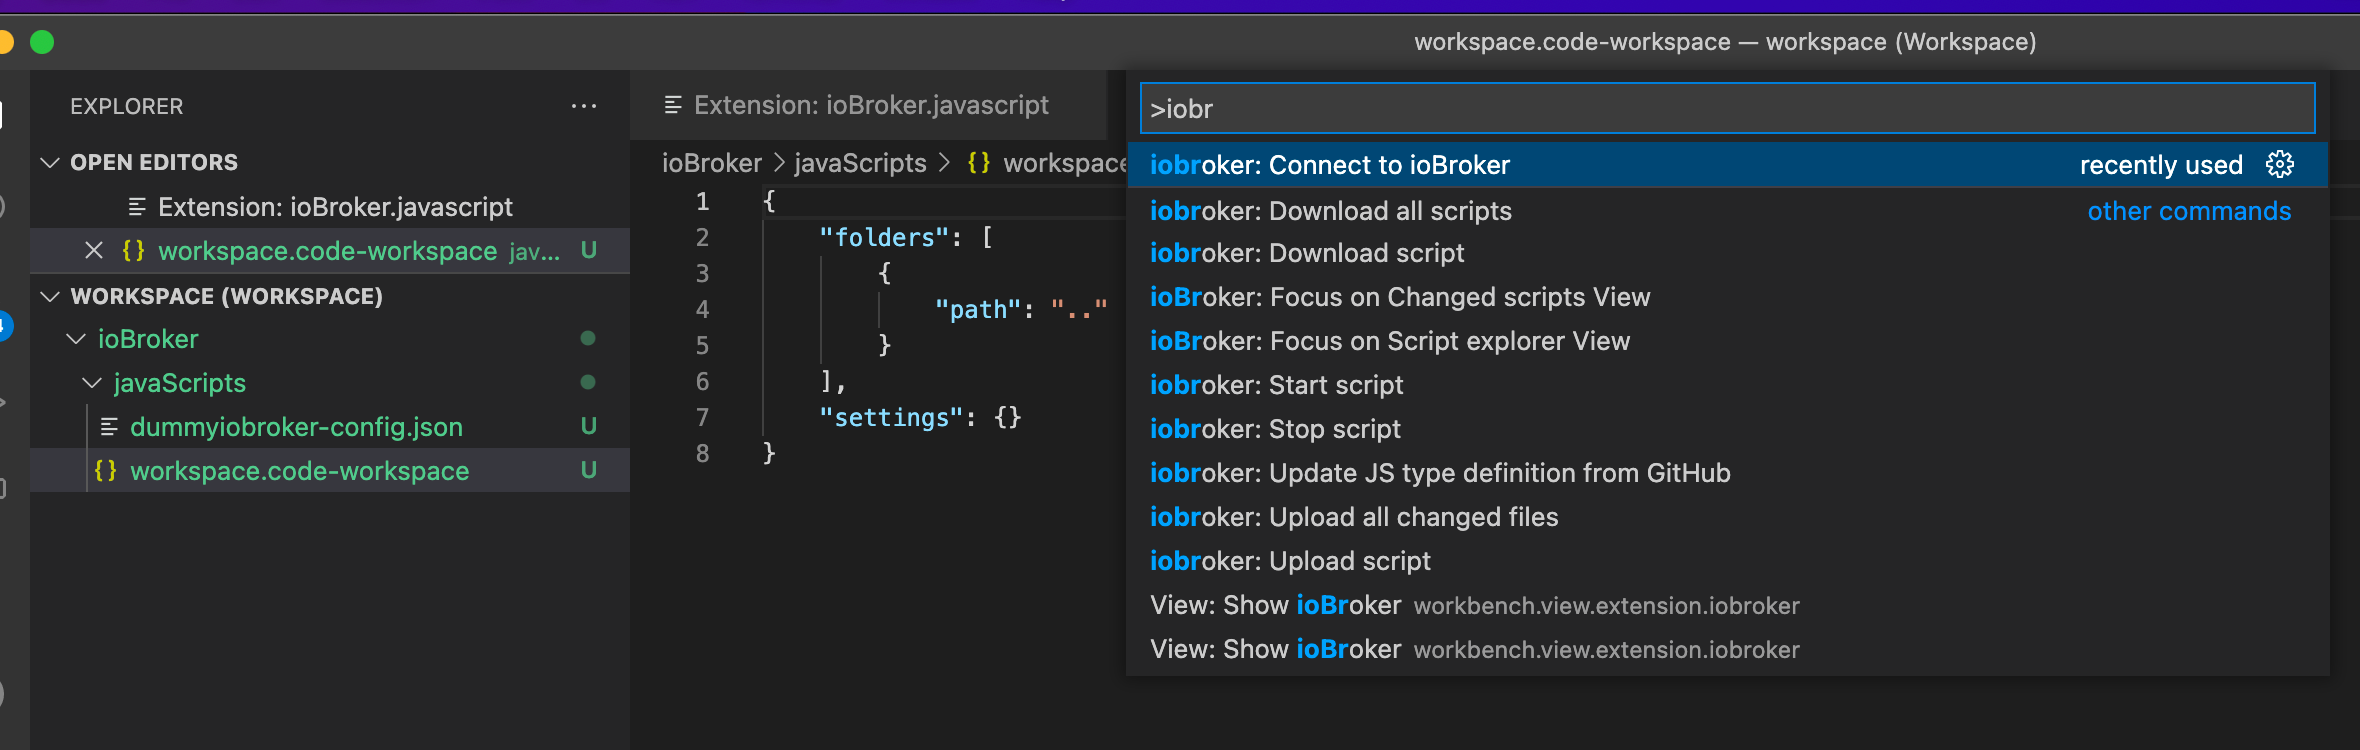The image size is (2360, 750).
Task: Run iobroker: Stop script
Action: pyautogui.click(x=1727, y=429)
